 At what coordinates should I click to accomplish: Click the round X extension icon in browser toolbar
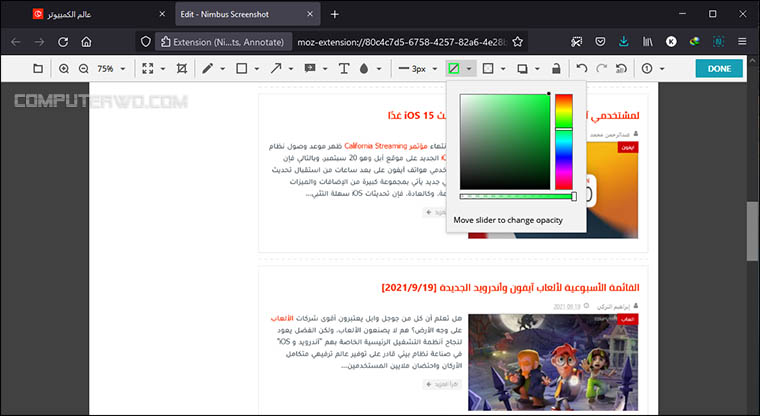pyautogui.click(x=671, y=42)
